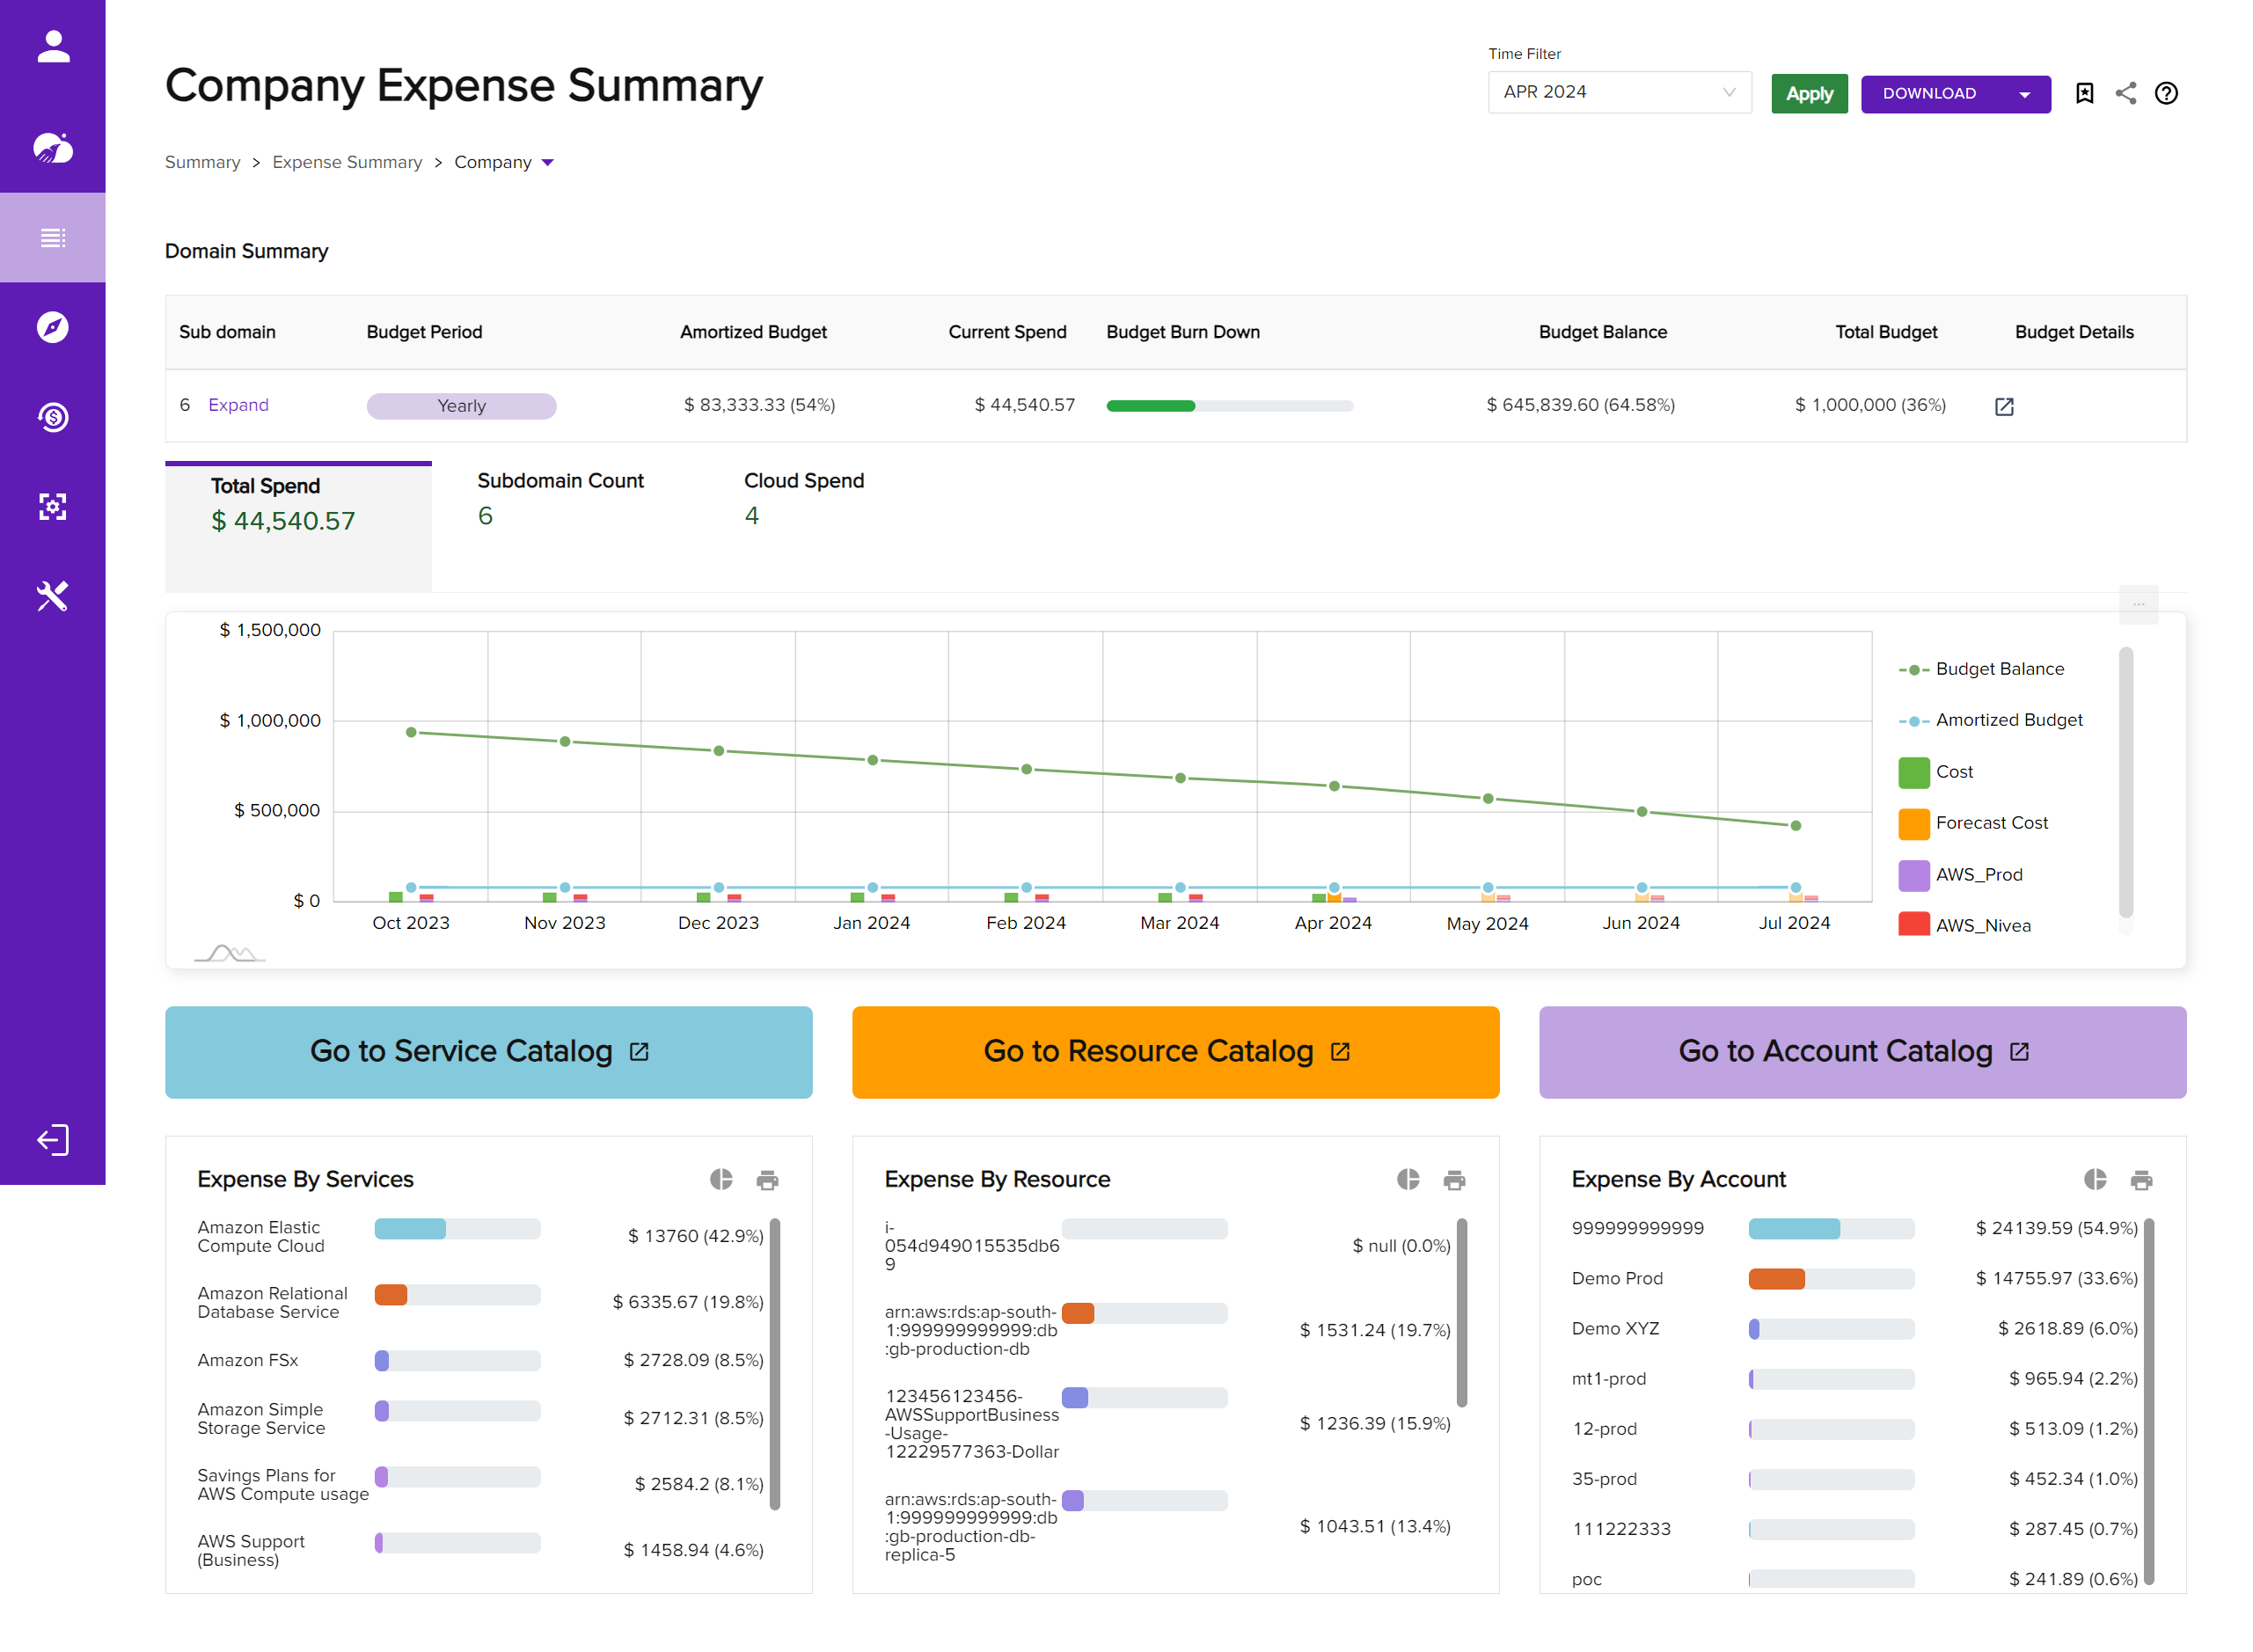
Task: Click the Amortized Budget column header
Action: (x=753, y=332)
